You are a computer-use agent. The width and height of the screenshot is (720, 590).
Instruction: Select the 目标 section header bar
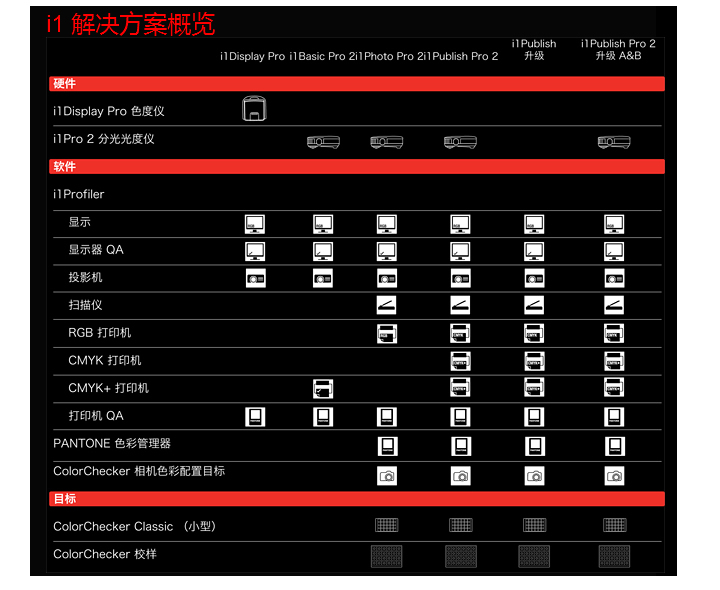coord(356,498)
